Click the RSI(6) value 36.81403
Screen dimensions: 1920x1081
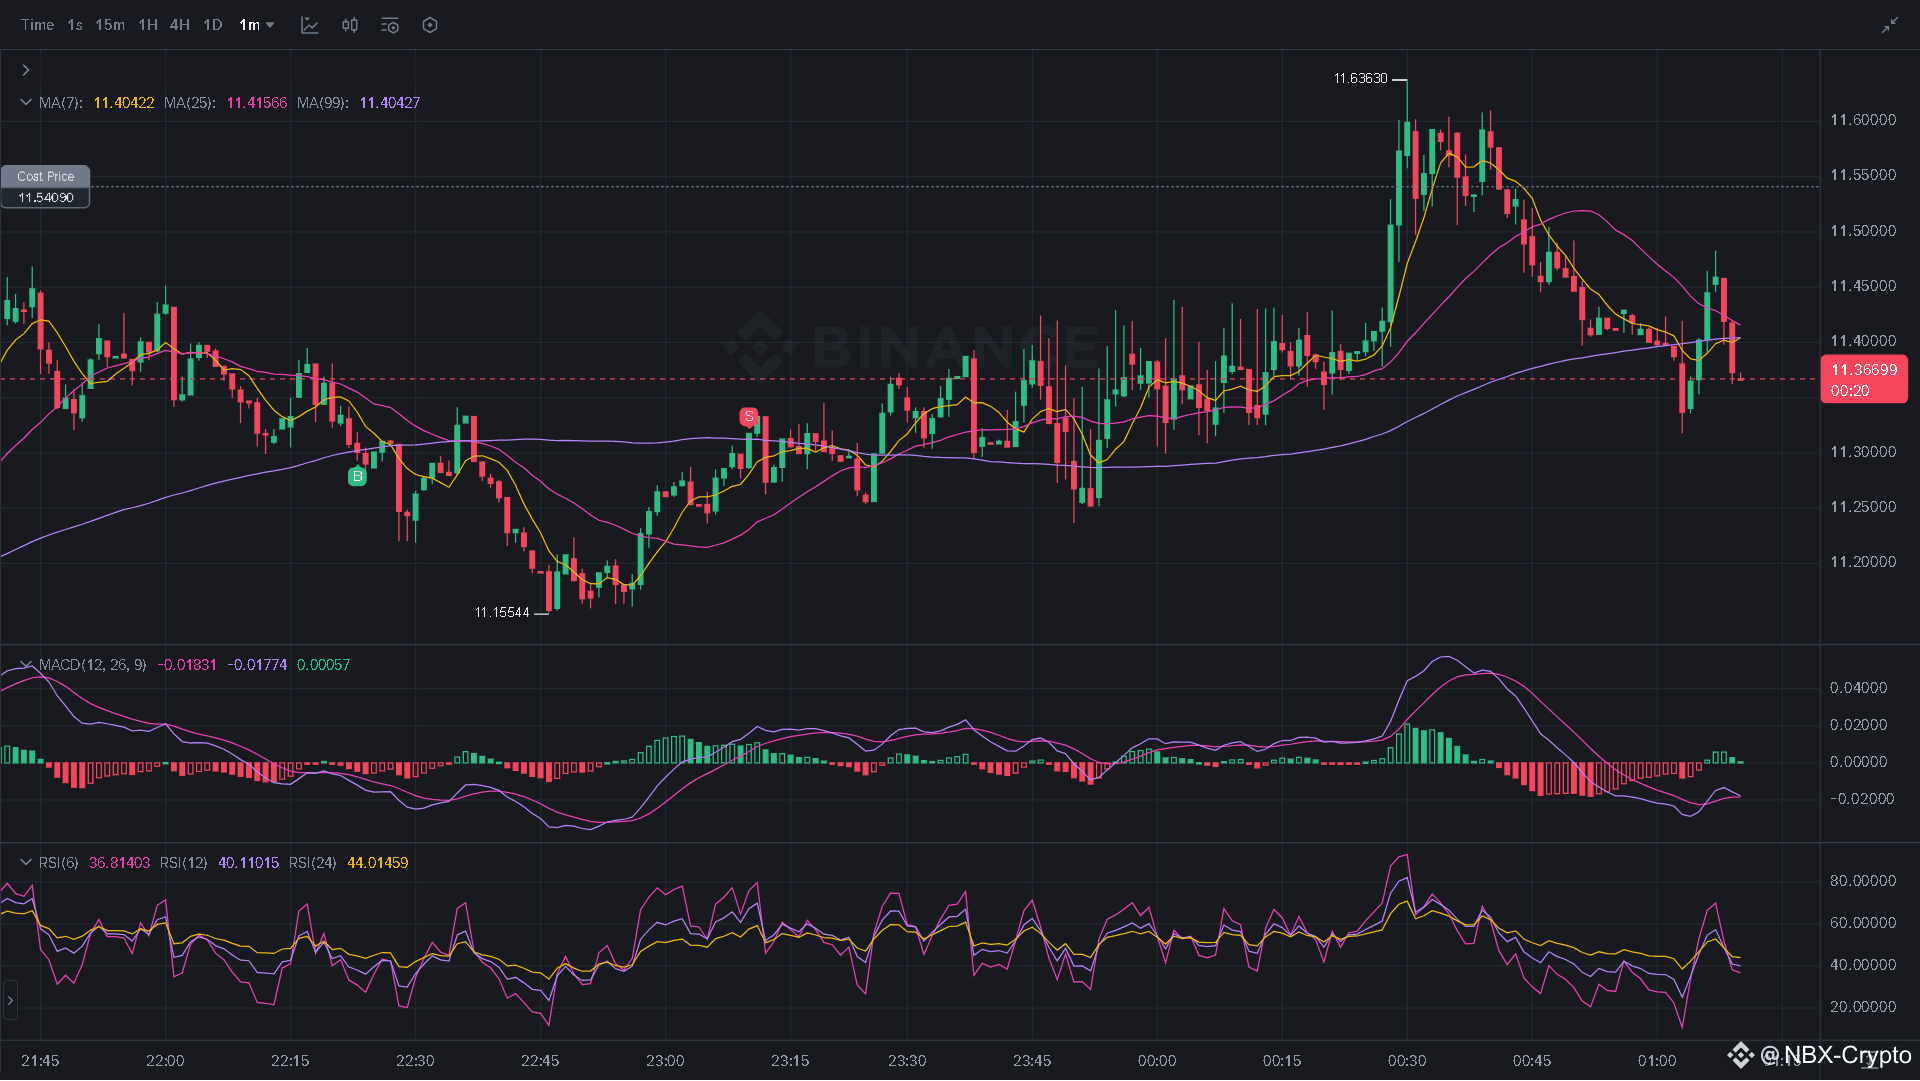(120, 863)
